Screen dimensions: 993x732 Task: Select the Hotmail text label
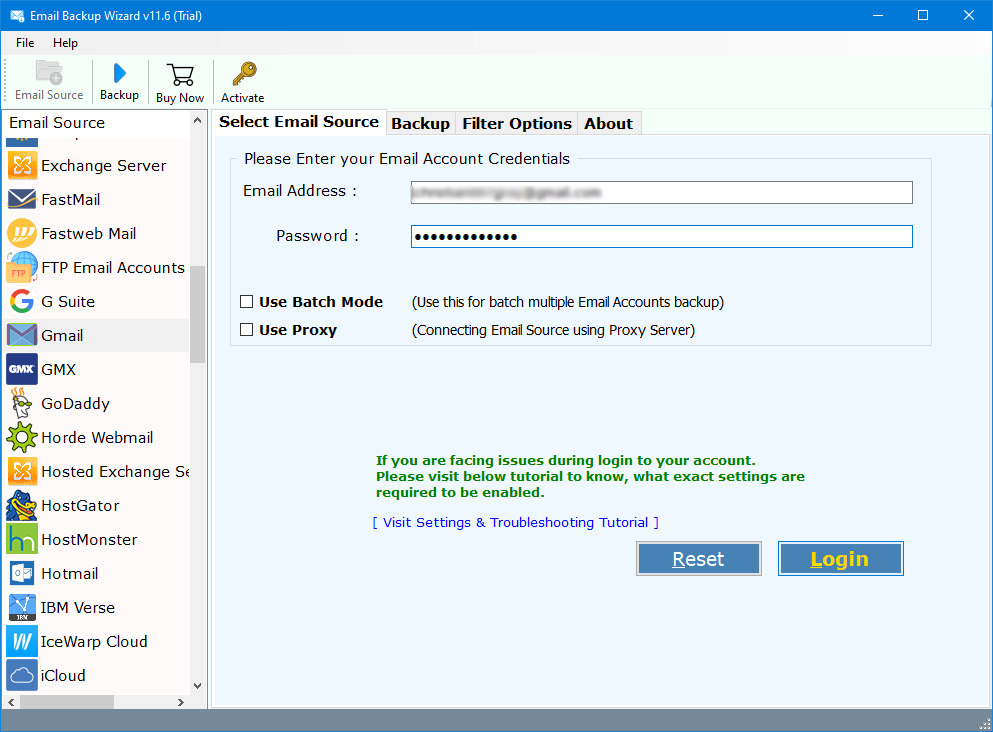coord(70,574)
